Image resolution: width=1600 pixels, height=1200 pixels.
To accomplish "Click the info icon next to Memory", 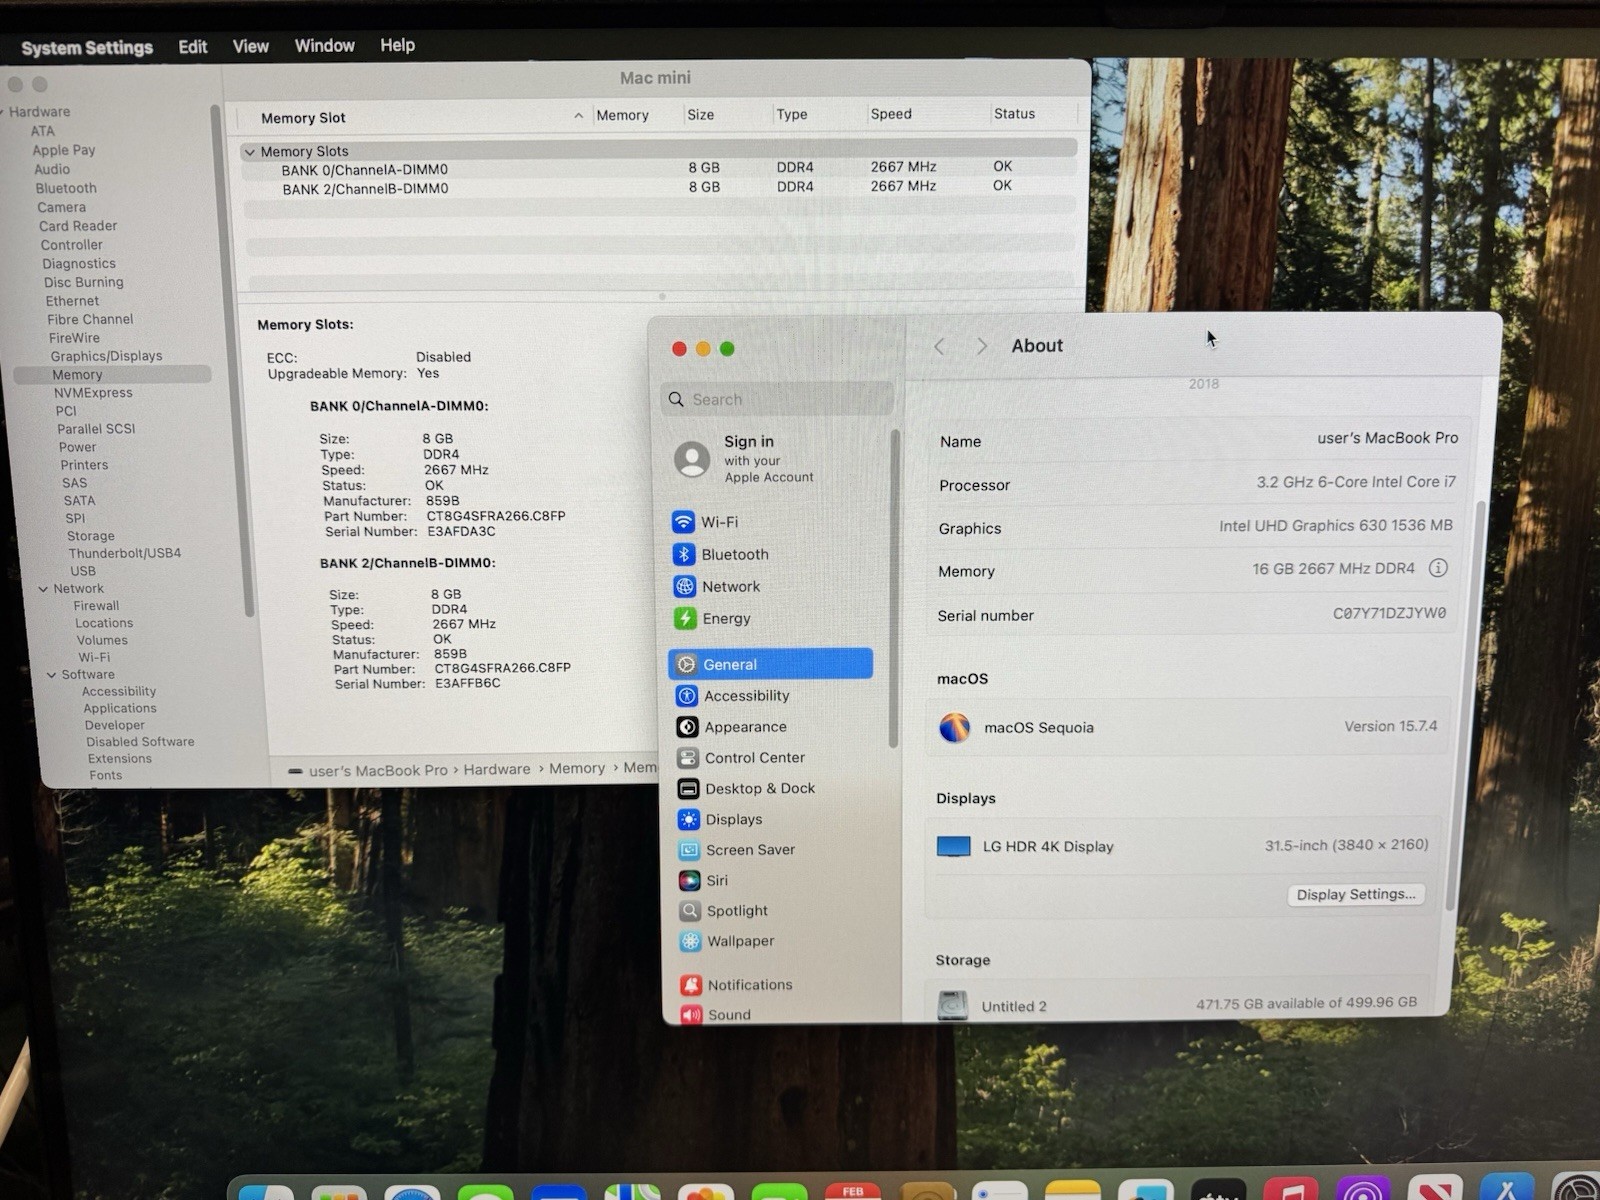I will click(1438, 568).
